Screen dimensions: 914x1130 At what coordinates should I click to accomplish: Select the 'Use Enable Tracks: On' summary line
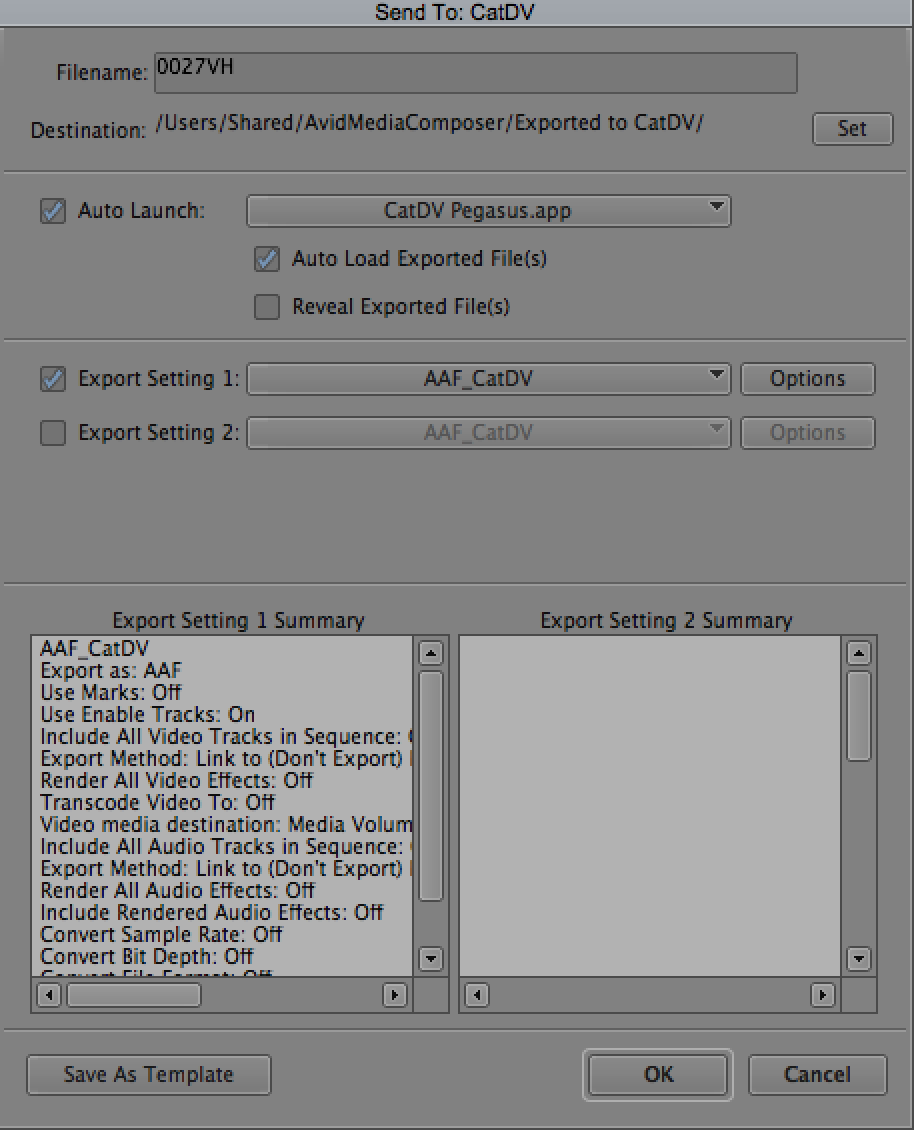(x=148, y=715)
